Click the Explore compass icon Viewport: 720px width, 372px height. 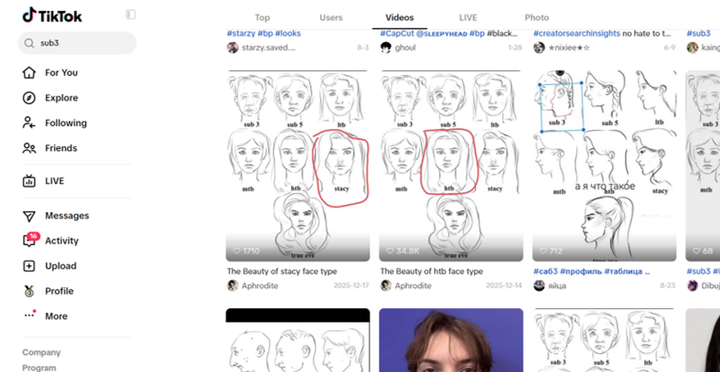tap(29, 98)
